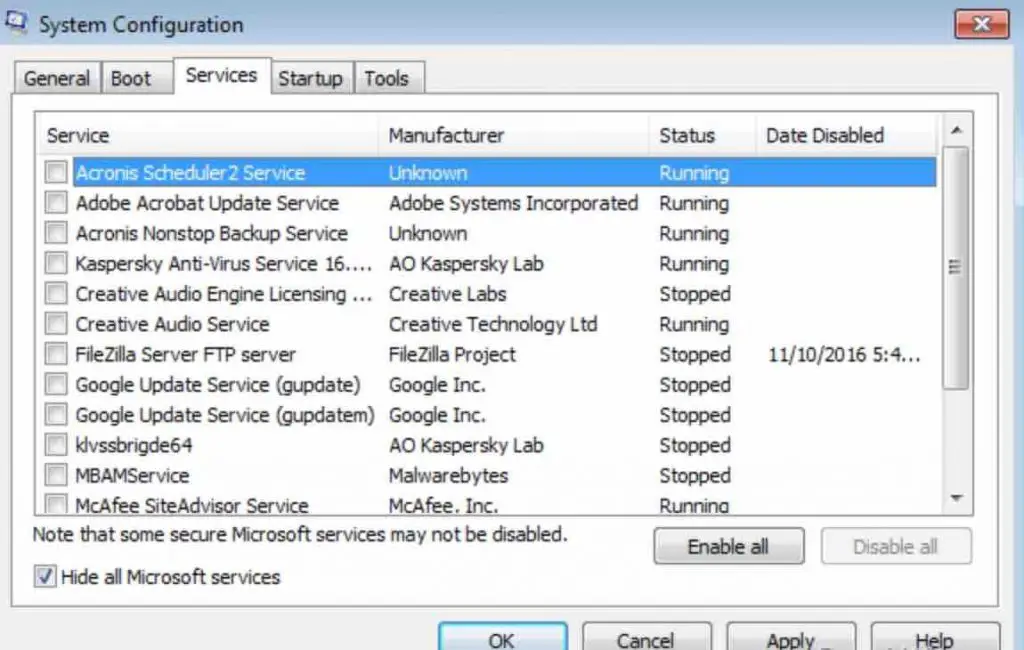Image resolution: width=1024 pixels, height=650 pixels.
Task: Click the OK button
Action: click(502, 638)
